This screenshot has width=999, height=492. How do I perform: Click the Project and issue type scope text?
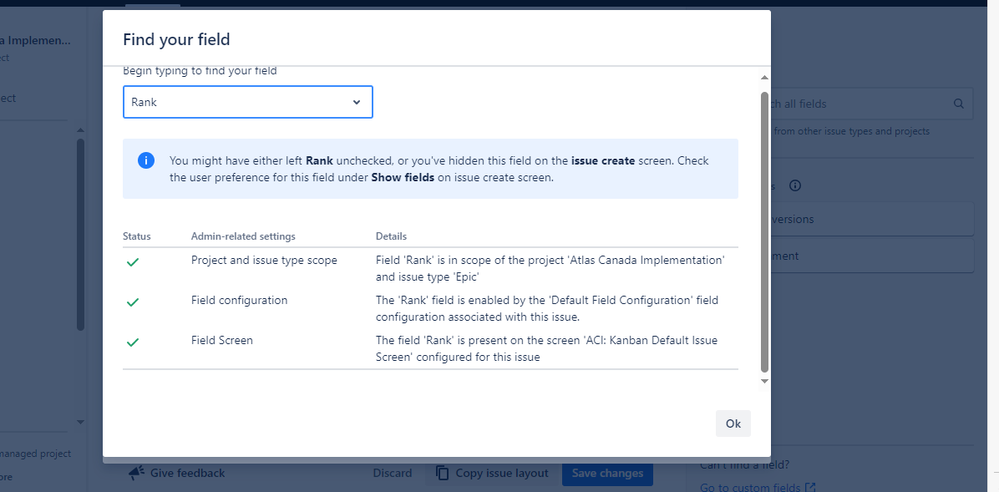(264, 260)
